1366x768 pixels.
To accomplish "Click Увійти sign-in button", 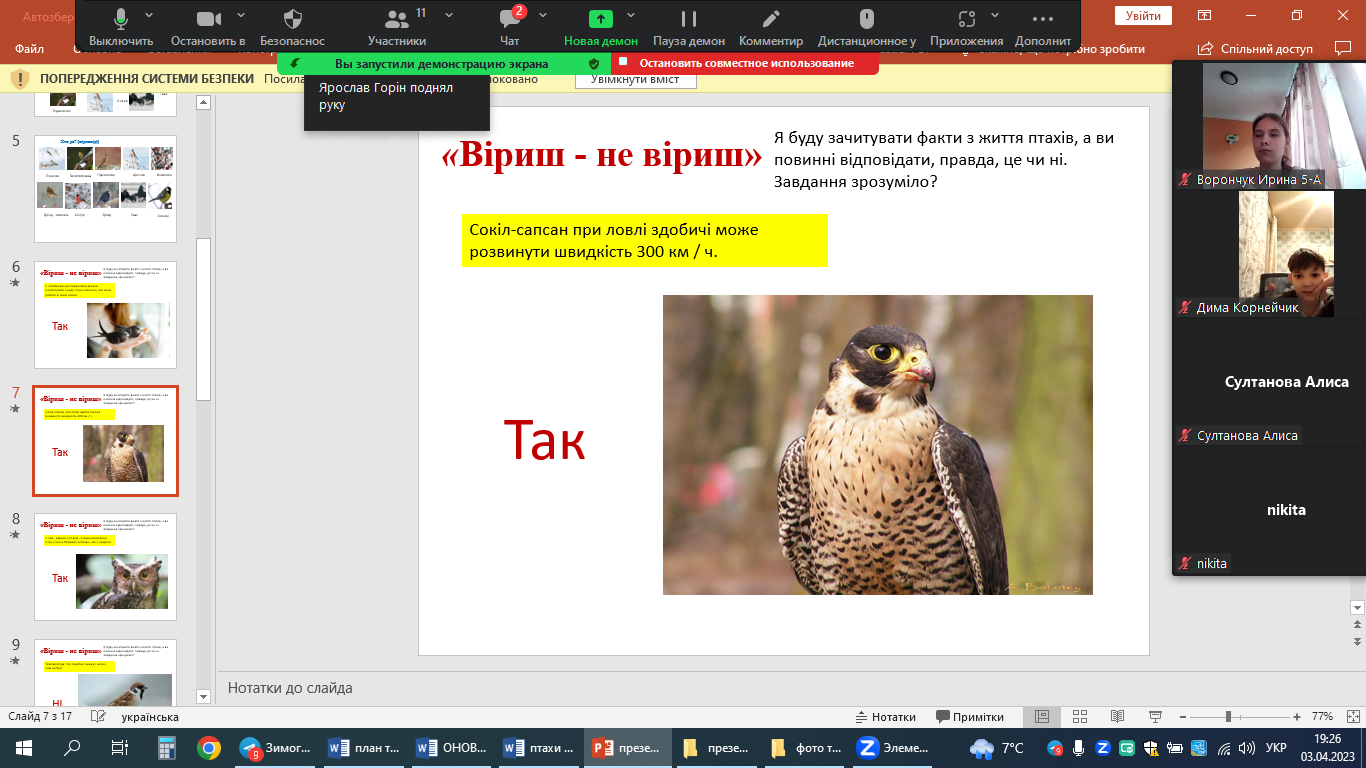I will [1143, 16].
